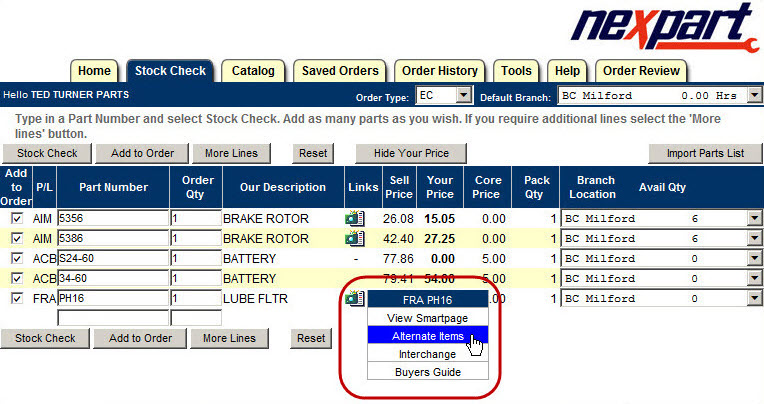This screenshot has height=404, width=764.
Task: Open links icon for part PH16
Action: (354, 298)
